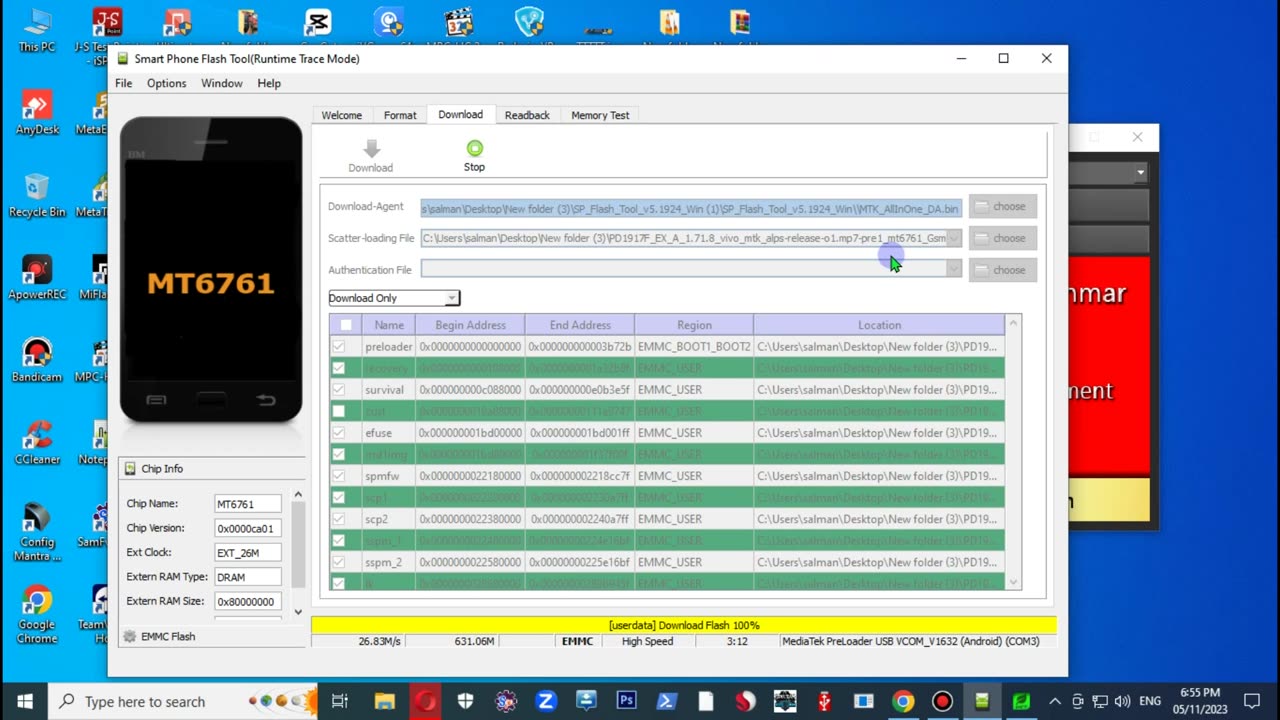Open the dropdown in the background window
Screen dimensions: 1280x720
pos(1140,173)
